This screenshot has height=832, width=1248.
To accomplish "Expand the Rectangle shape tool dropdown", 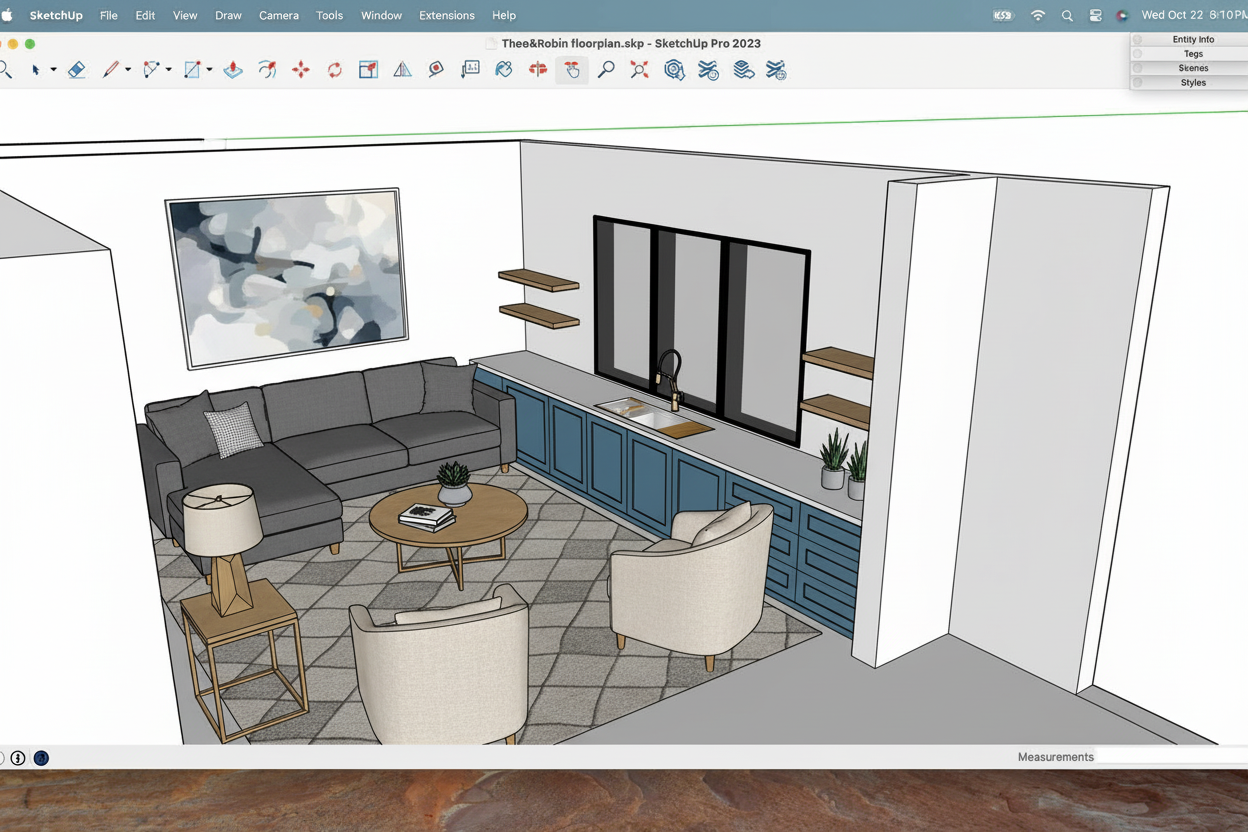I will tap(209, 70).
